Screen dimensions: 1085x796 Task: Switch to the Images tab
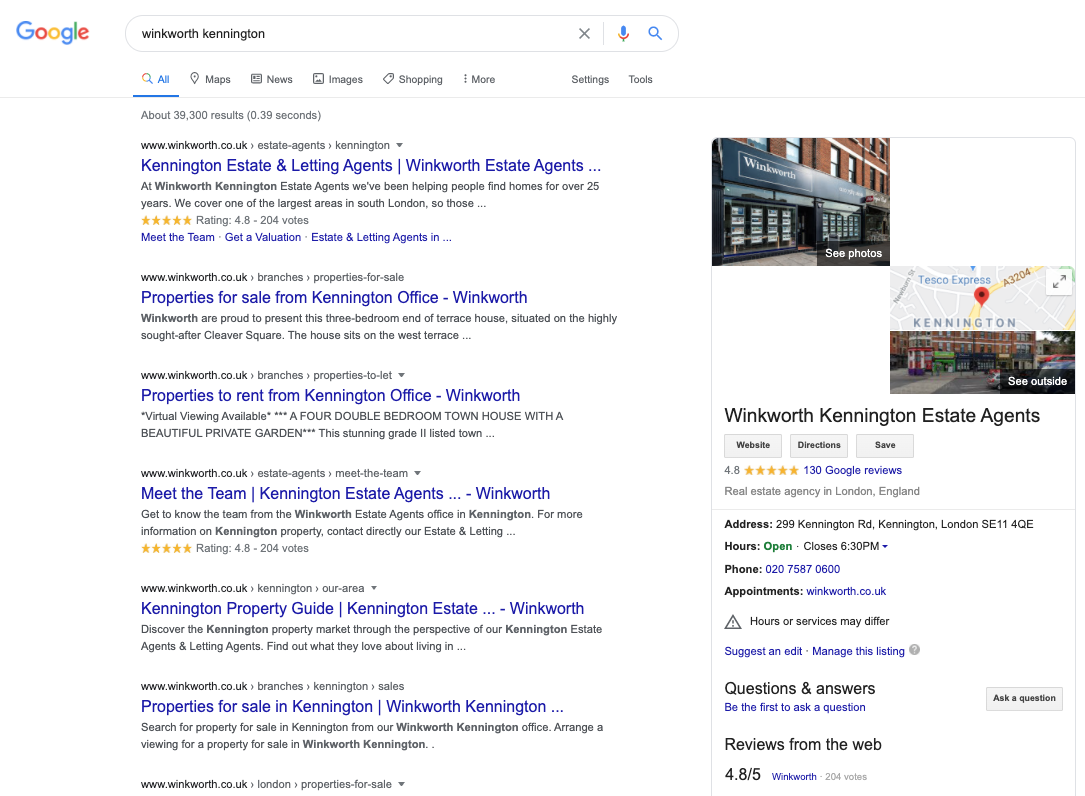coord(338,80)
